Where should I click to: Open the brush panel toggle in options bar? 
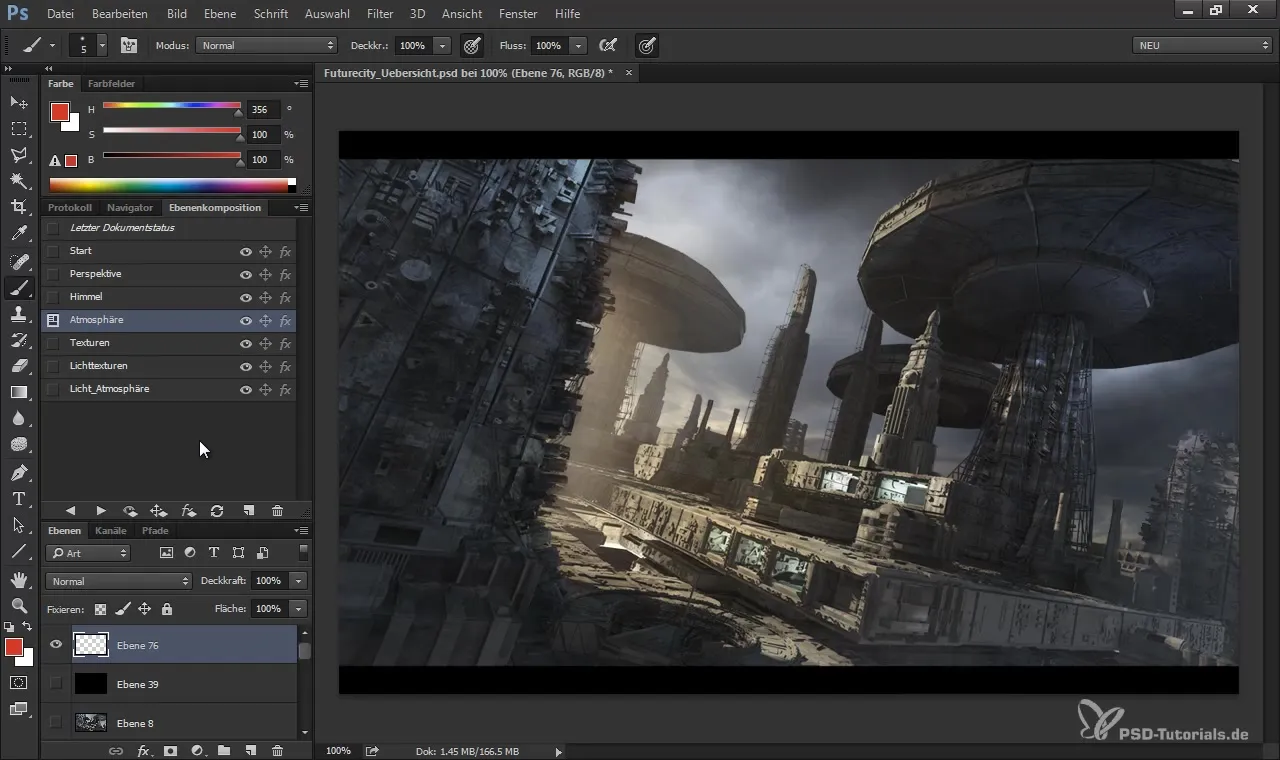129,45
